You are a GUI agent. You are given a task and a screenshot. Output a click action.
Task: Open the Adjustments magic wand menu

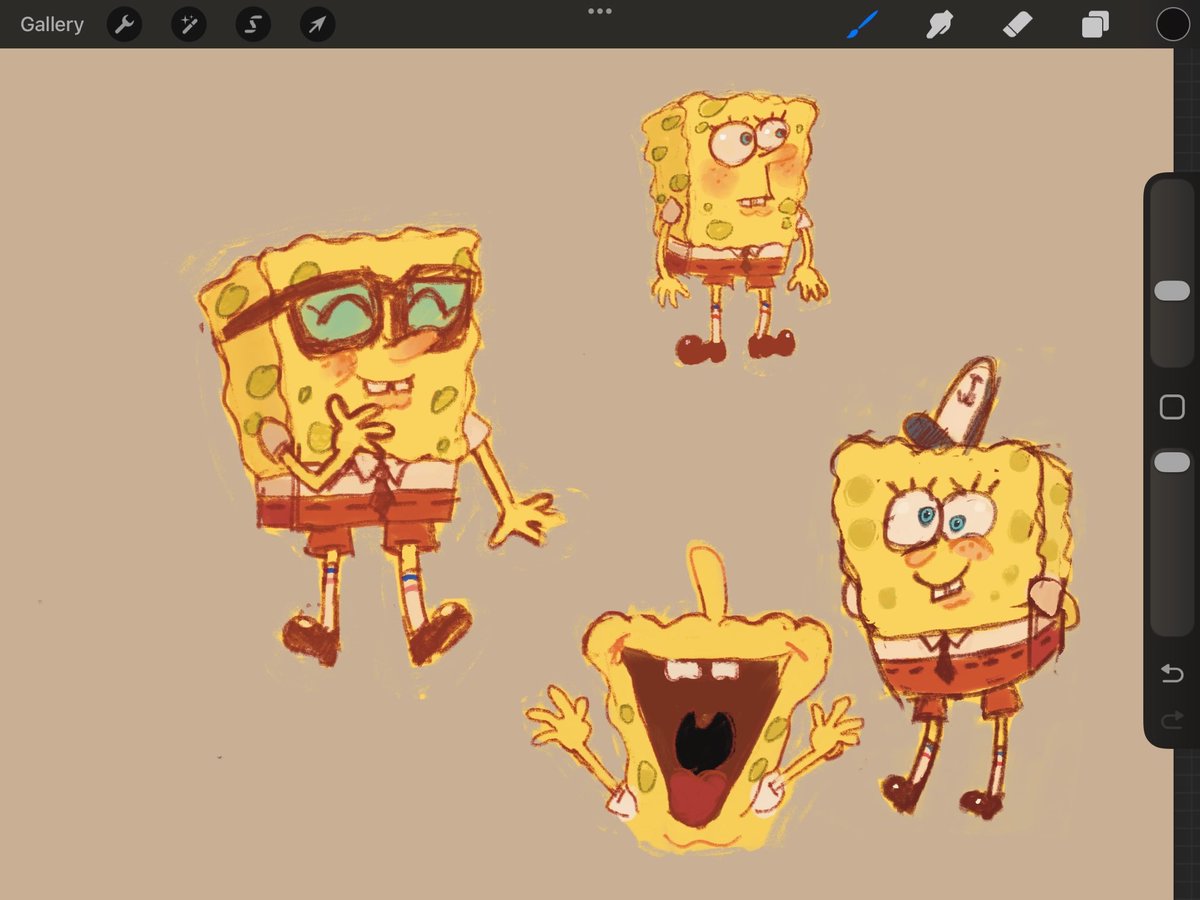pyautogui.click(x=188, y=24)
